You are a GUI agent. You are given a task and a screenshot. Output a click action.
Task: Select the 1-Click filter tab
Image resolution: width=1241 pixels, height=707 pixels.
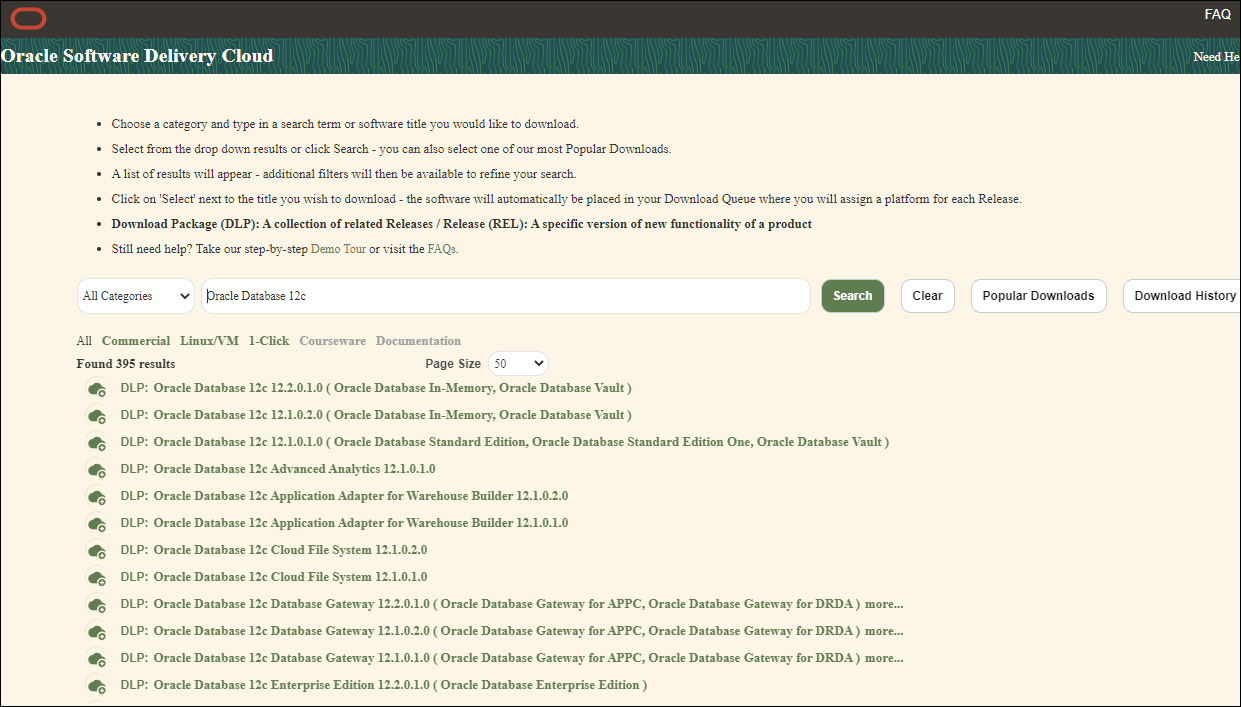[x=269, y=341]
